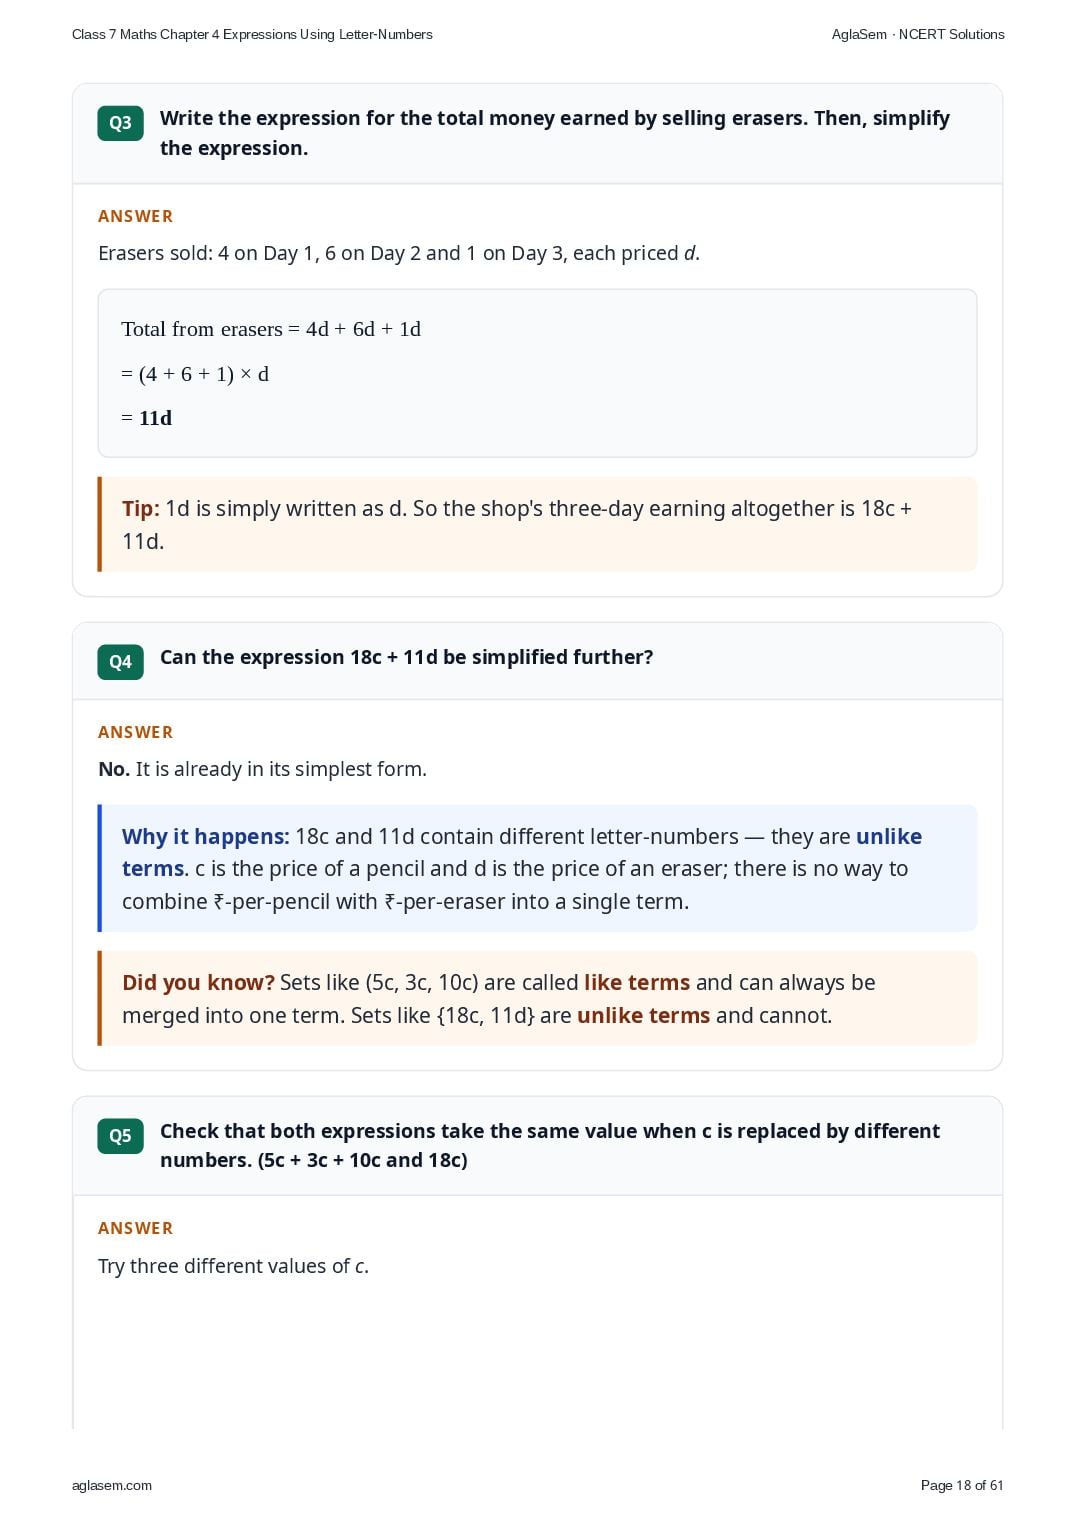Click the ANSWER label under Q3
Viewport: 1076px width, 1522px height.
(x=136, y=216)
